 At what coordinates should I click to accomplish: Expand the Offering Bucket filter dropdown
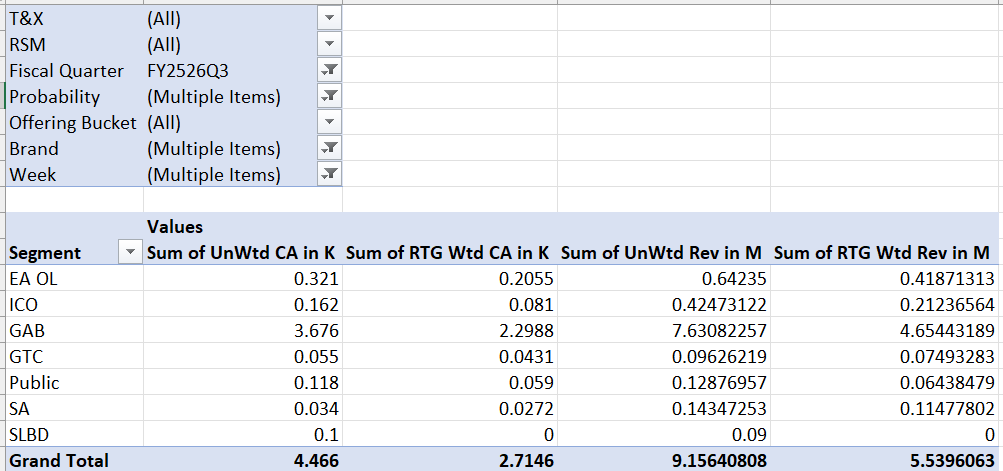330,123
